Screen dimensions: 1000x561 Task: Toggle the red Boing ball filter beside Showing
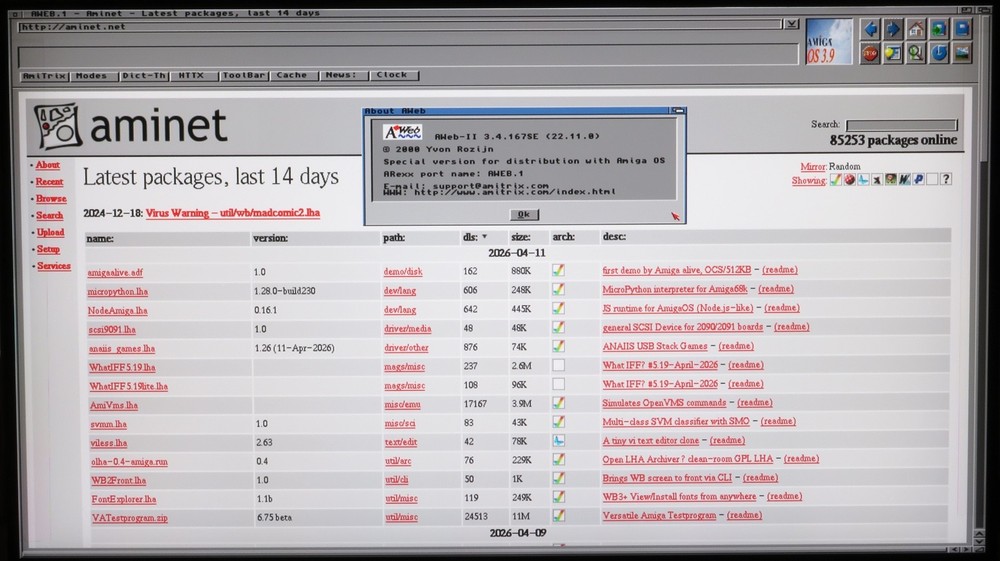[849, 180]
